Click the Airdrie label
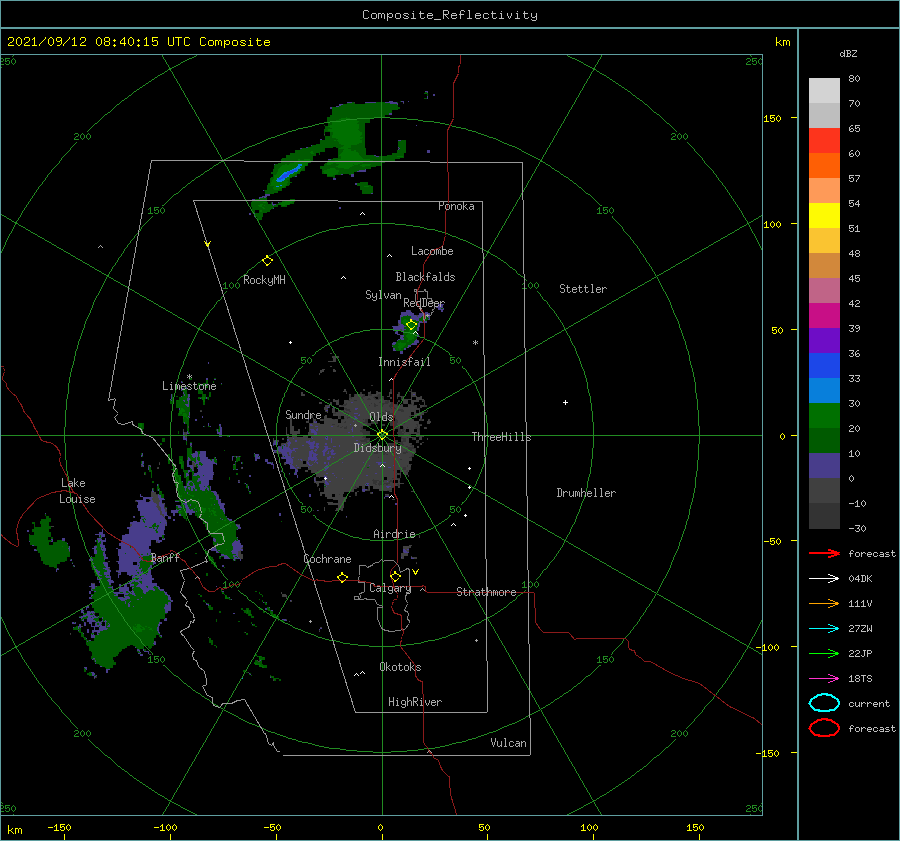Viewport: 900px width, 841px height. [x=394, y=534]
